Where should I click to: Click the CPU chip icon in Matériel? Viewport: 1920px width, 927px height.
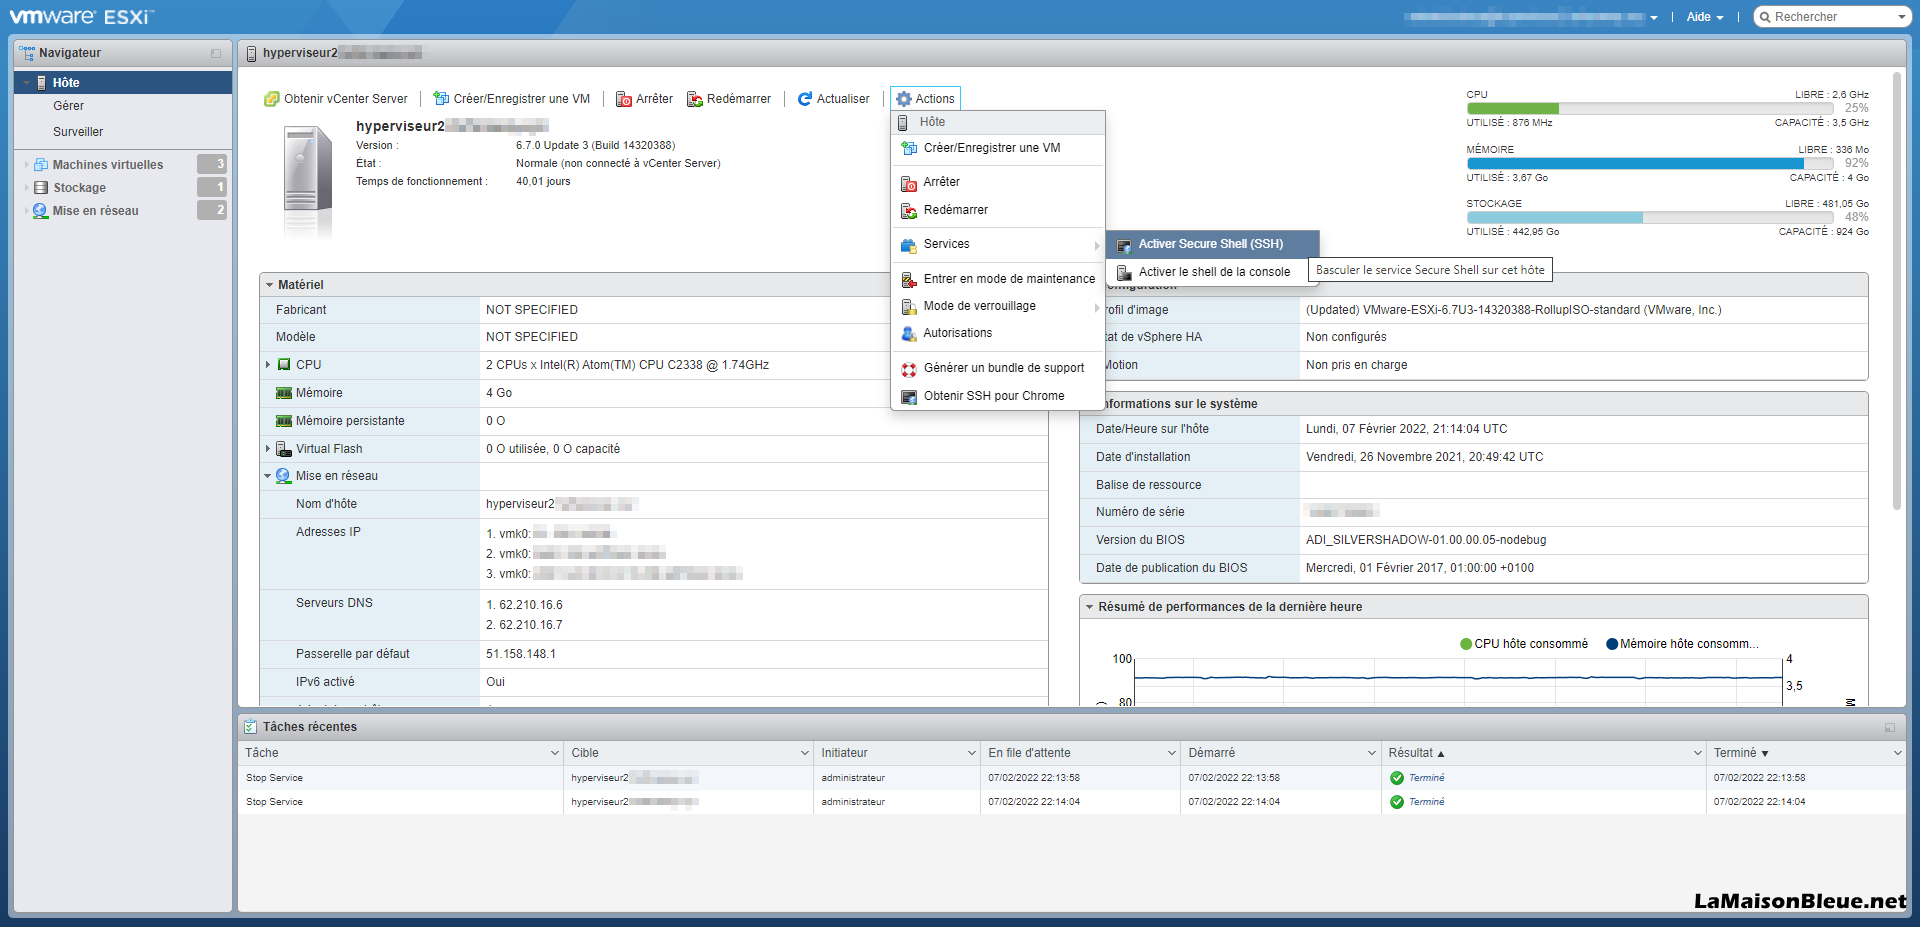tap(284, 365)
